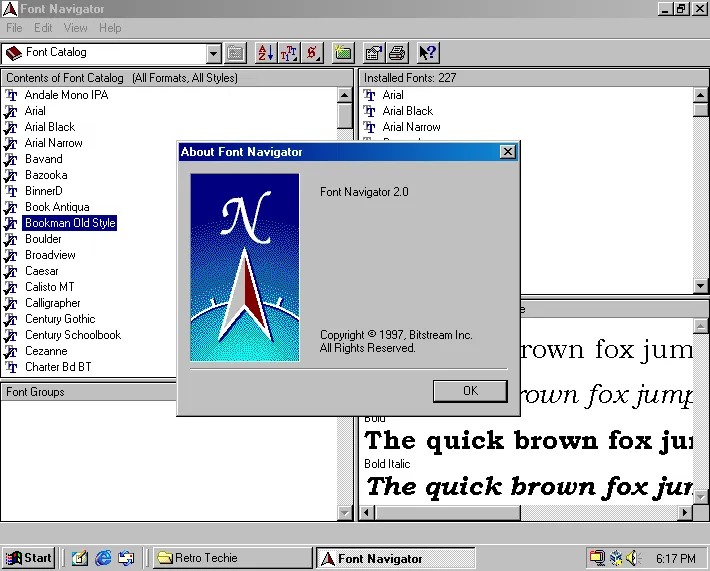This screenshot has height=571, width=710.
Task: Click the Sort fonts A-Z toolbar icon
Action: tap(266, 53)
